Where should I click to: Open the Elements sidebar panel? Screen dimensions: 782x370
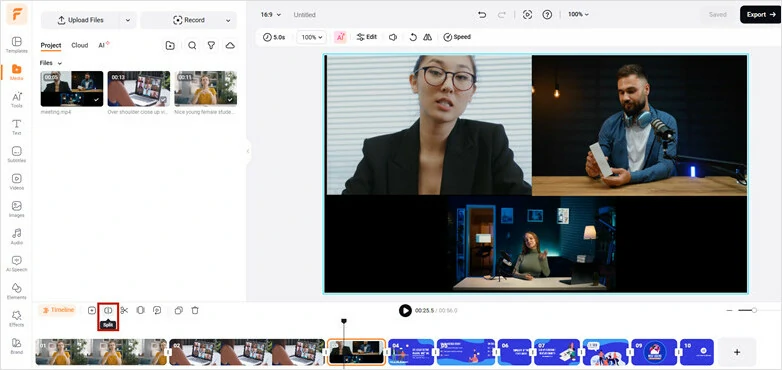tap(16, 291)
